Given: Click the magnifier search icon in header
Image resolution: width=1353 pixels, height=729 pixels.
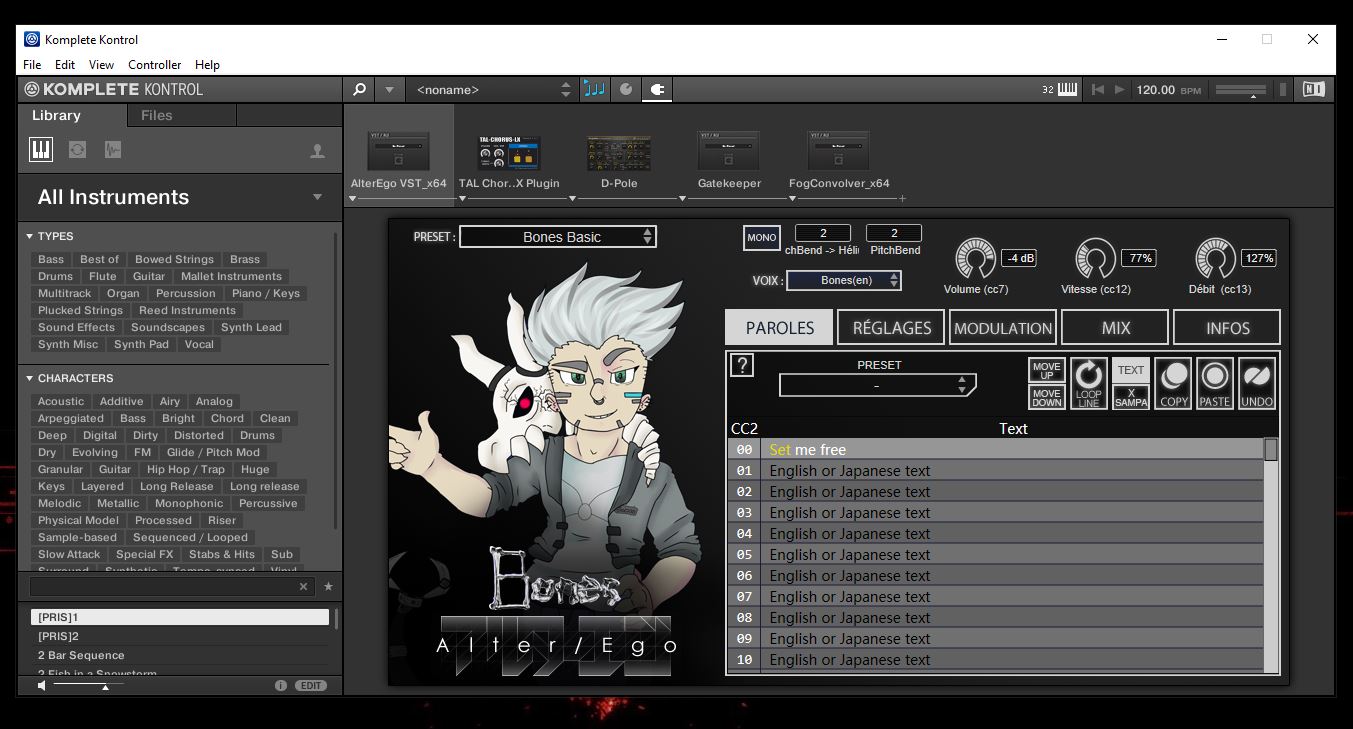Looking at the screenshot, I should [360, 89].
